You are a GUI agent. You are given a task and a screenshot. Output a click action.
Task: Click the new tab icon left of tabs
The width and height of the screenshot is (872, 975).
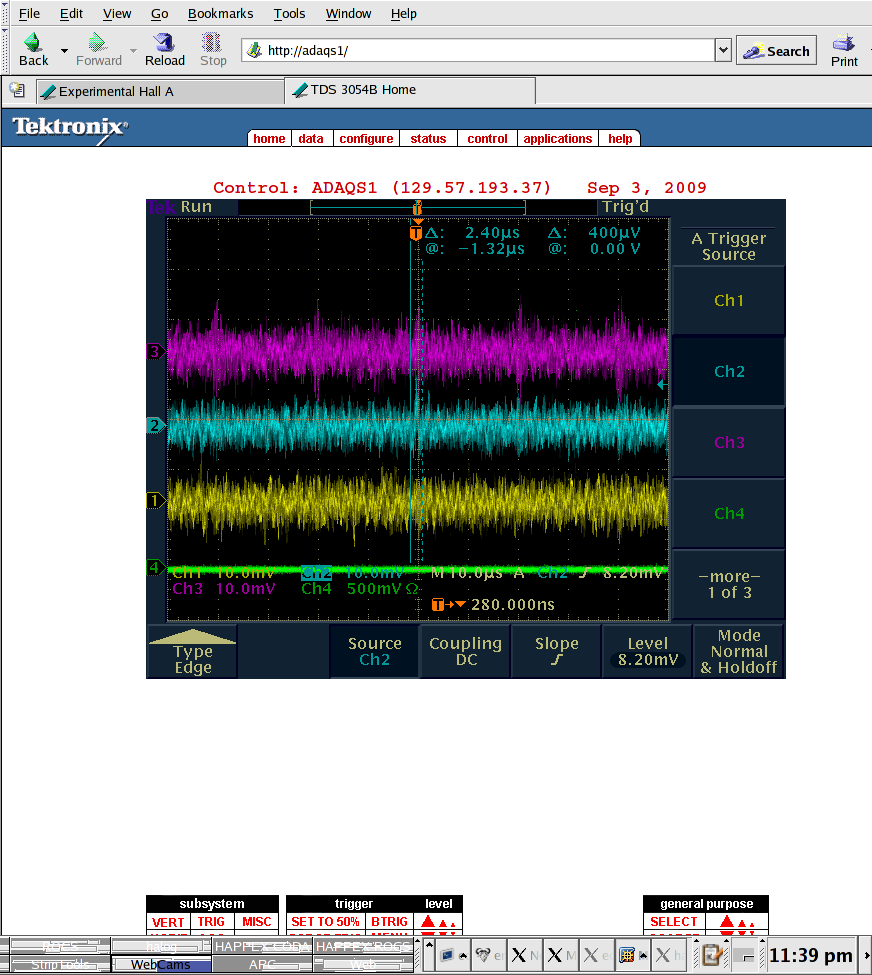17,91
